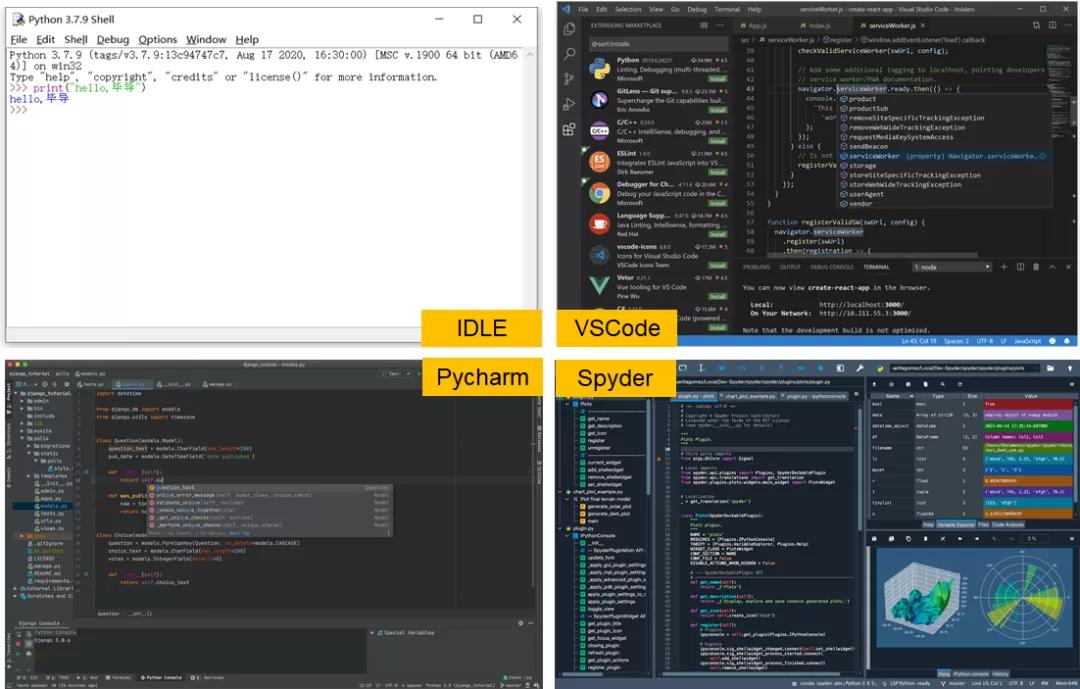Click the new terminal plus icon in VSCode
Viewport: 1080px width, 689px height.
pyautogui.click(x=1004, y=267)
